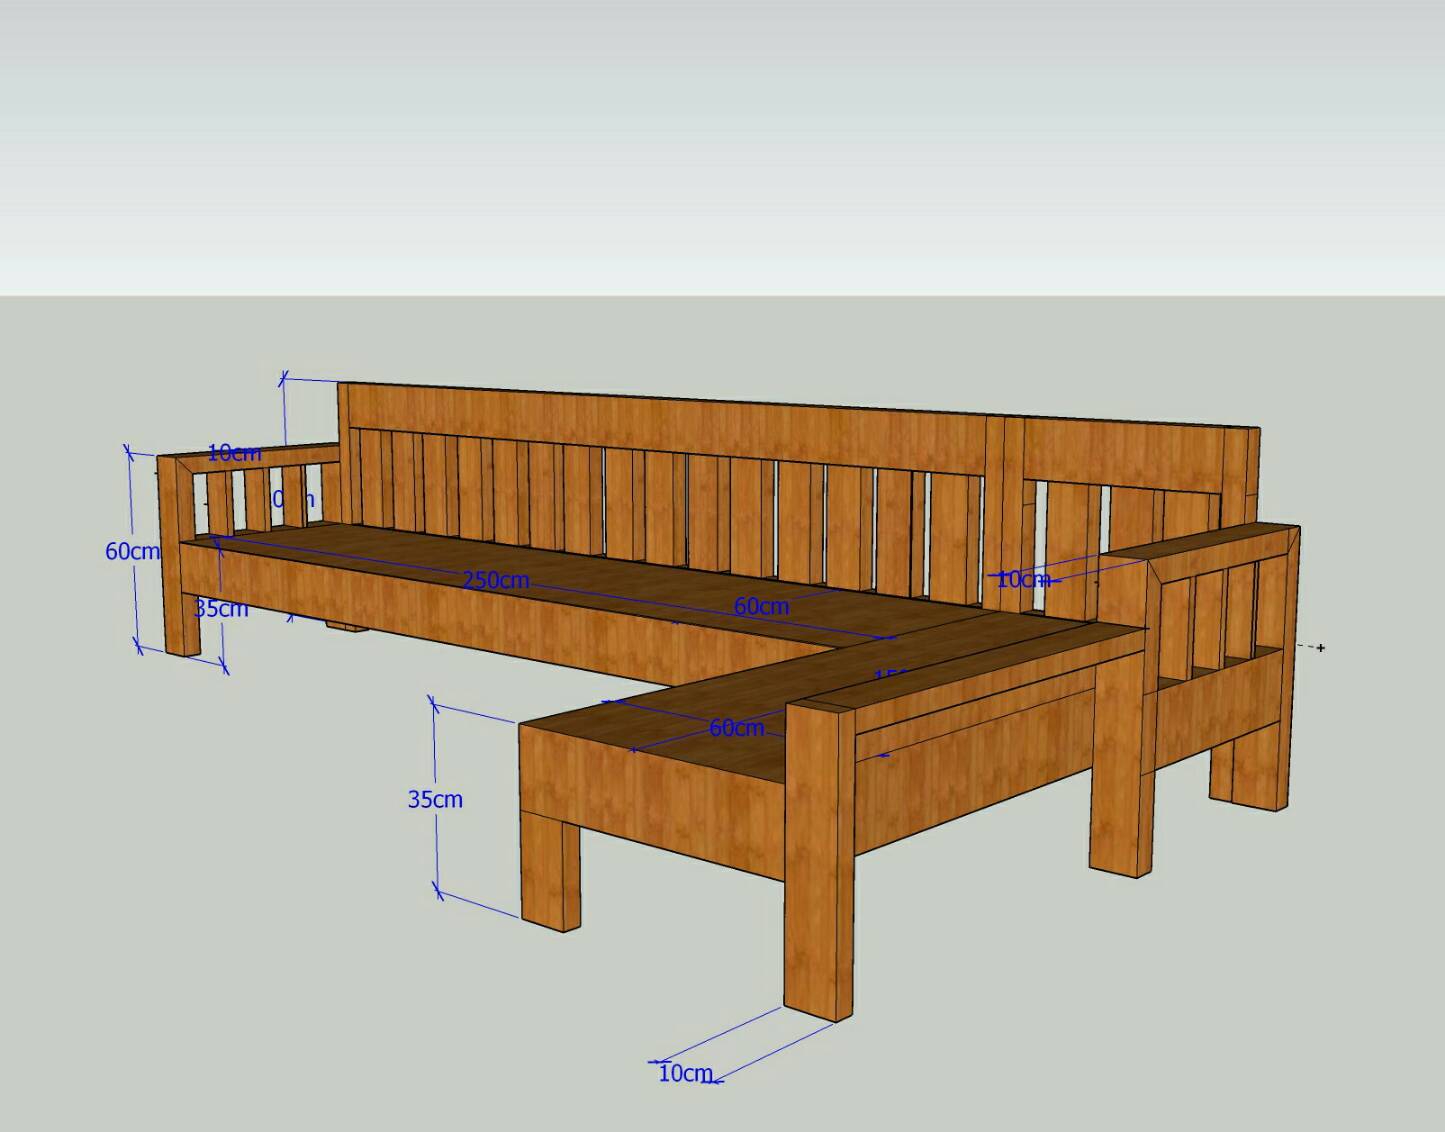1445x1132 pixels.
Task: Select the tall front post of the chaise
Action: [x=818, y=860]
